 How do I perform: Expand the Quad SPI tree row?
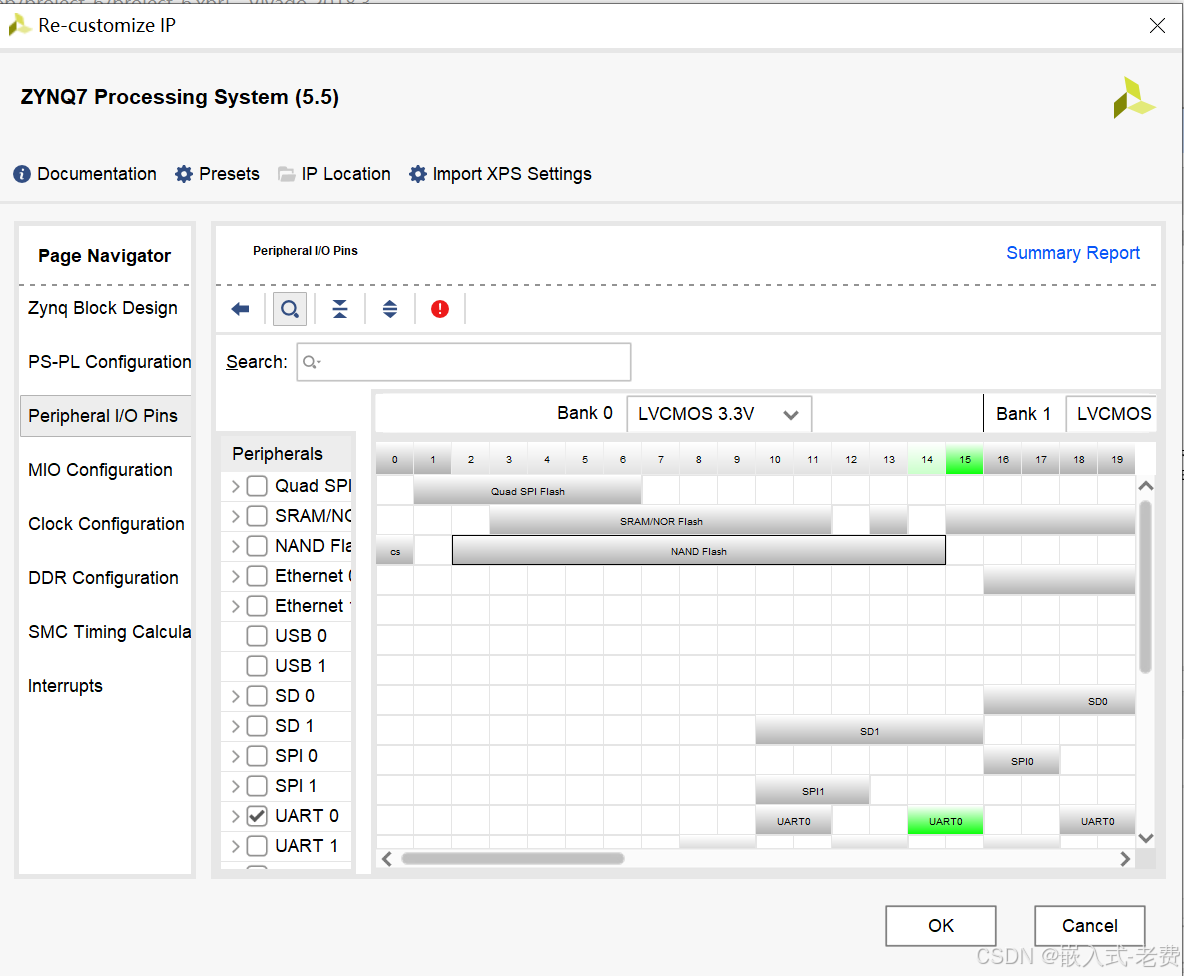click(235, 486)
